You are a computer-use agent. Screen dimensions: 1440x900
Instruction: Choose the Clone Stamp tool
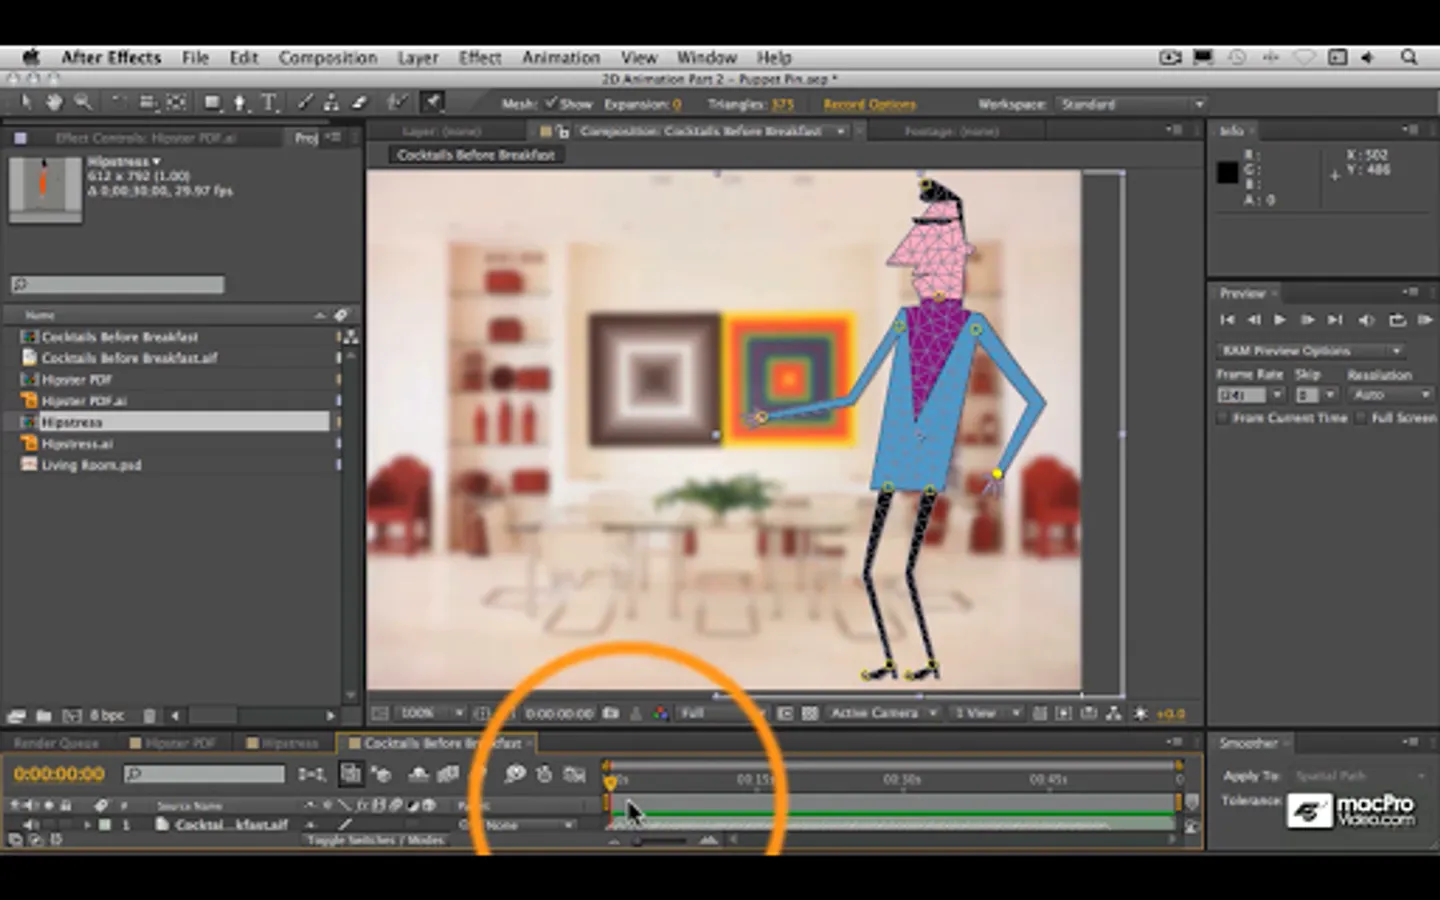point(331,102)
